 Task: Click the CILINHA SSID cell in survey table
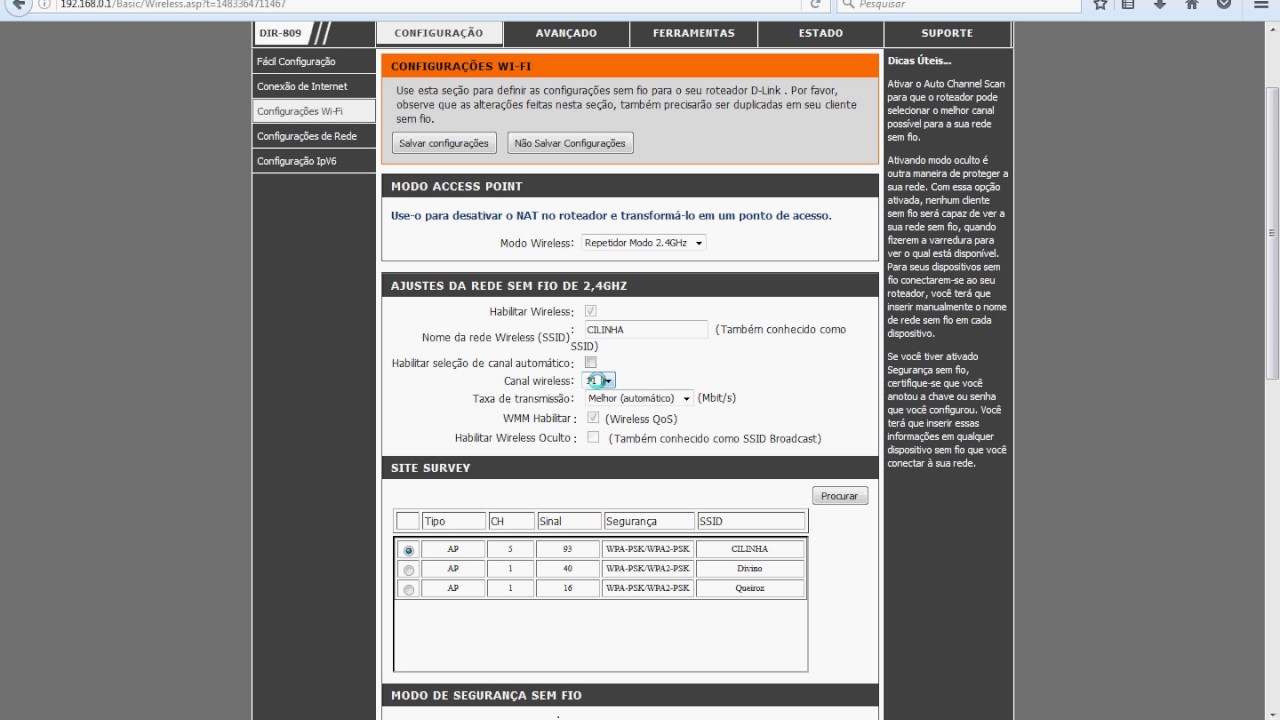[750, 549]
